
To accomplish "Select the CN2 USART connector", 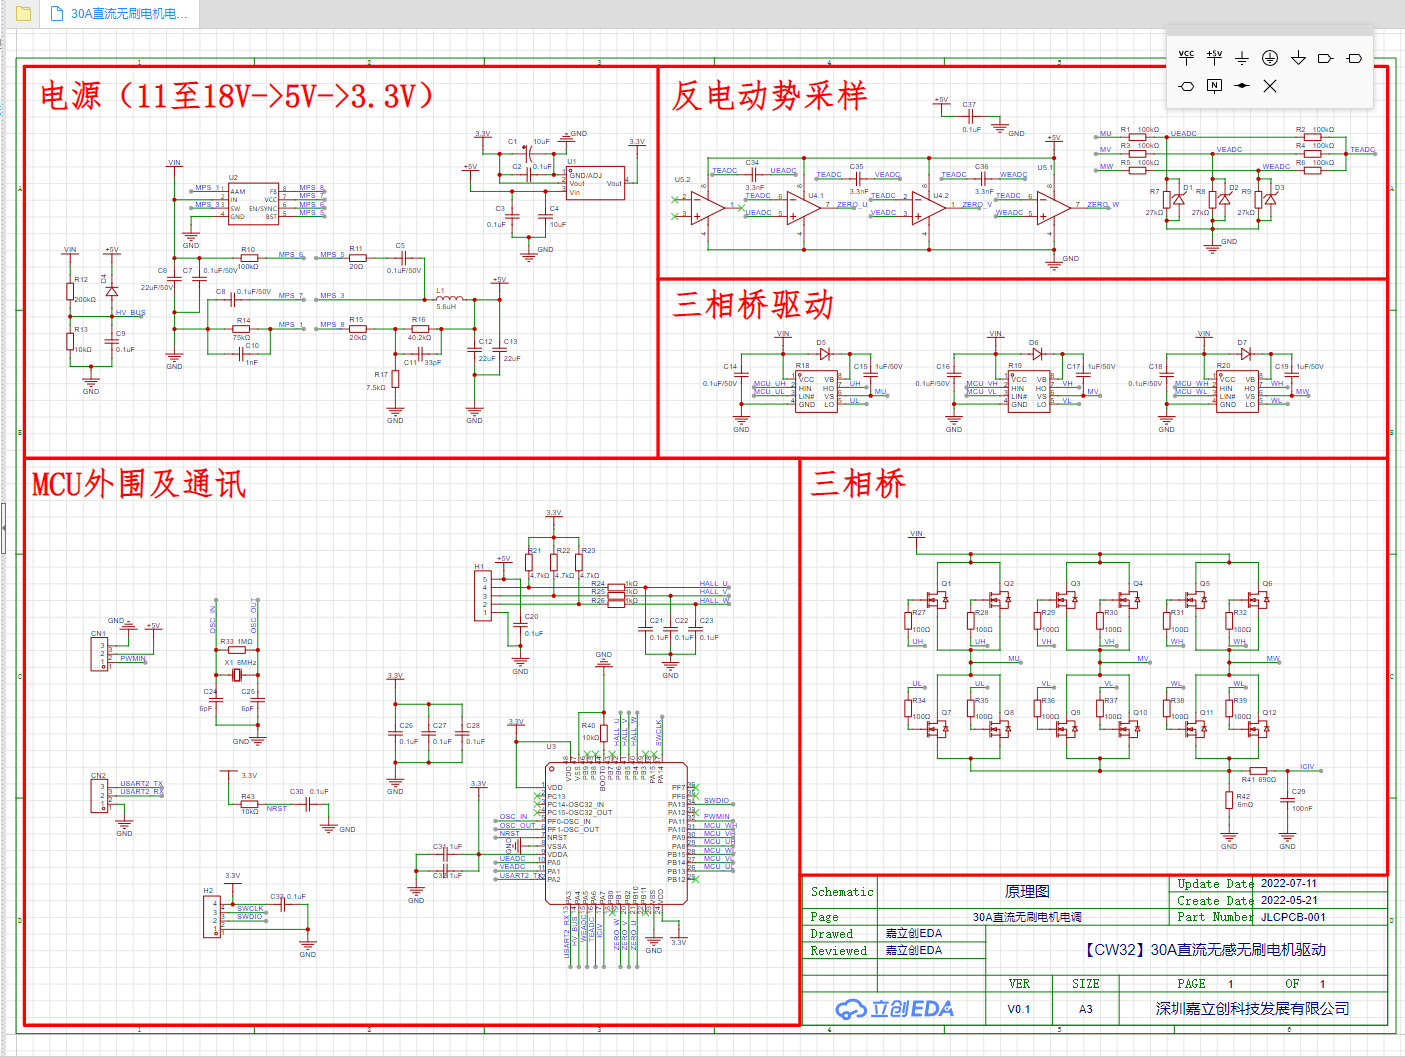I will click(x=99, y=796).
